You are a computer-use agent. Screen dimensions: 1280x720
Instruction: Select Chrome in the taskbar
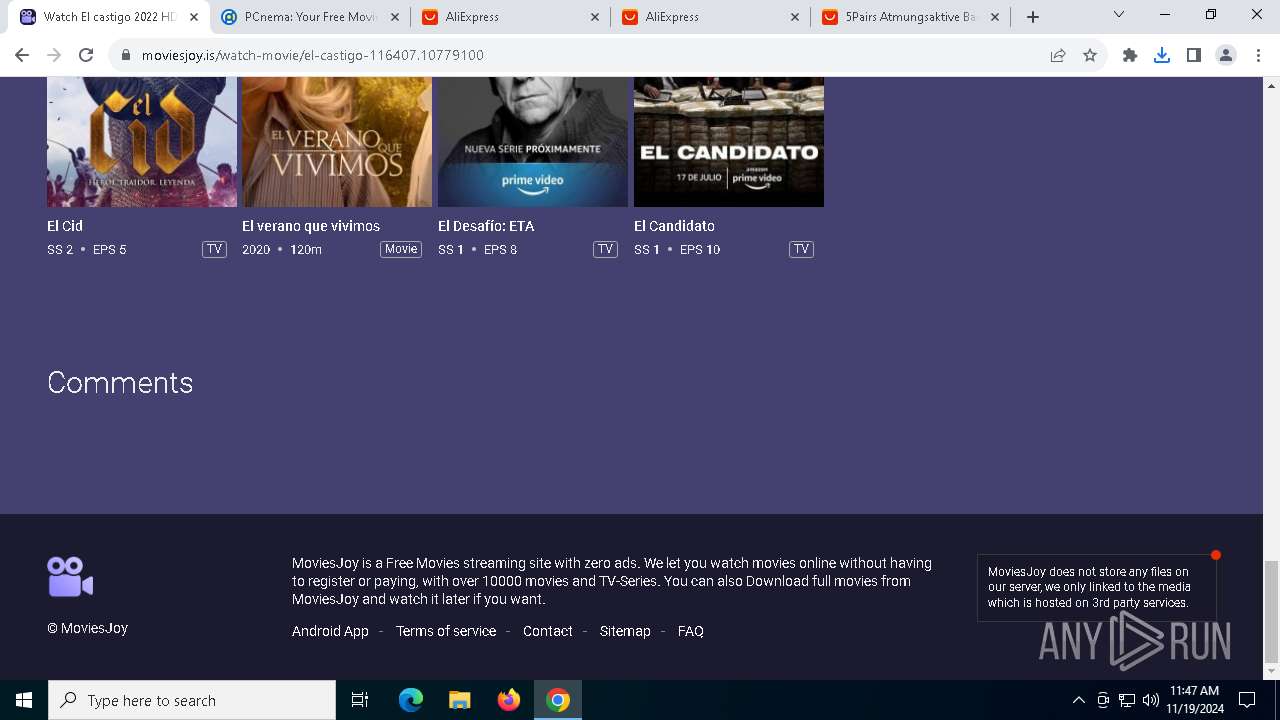pos(558,700)
